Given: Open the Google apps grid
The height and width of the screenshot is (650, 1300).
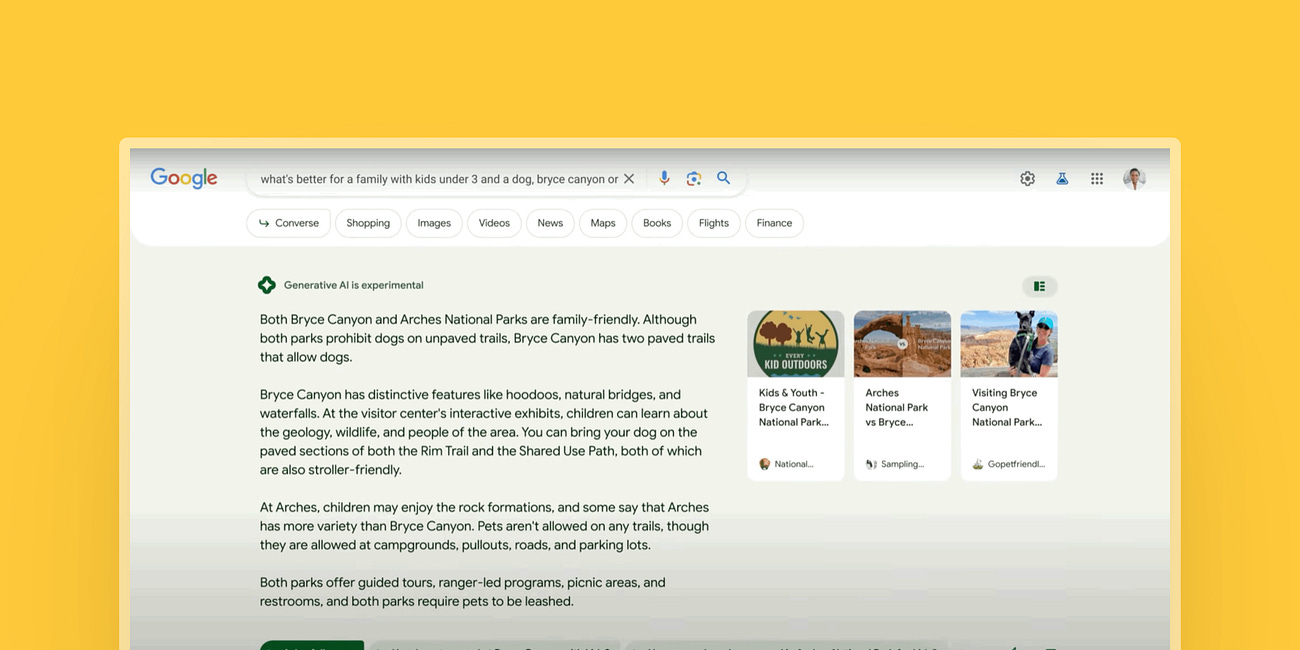Looking at the screenshot, I should pos(1097,178).
